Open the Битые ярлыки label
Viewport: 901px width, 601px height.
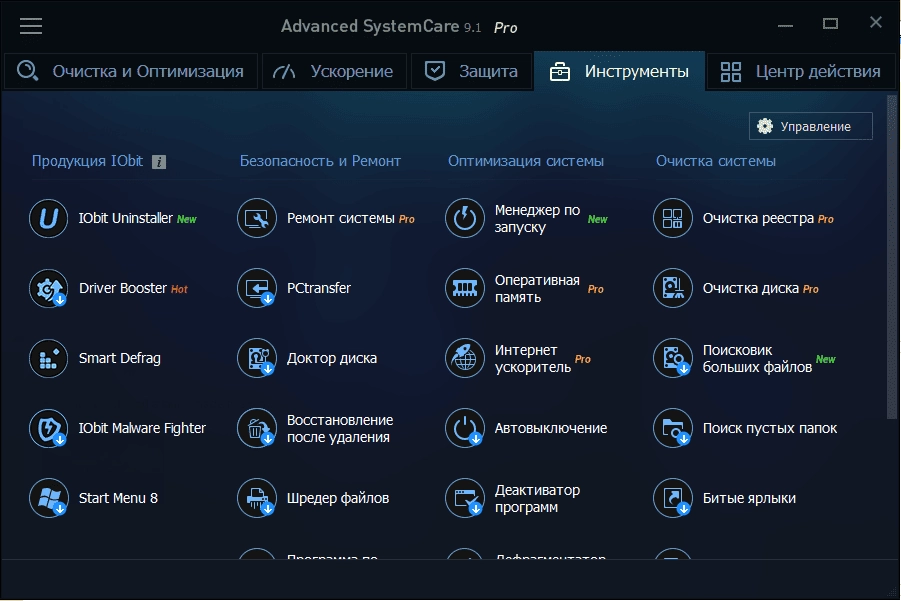click(x=749, y=498)
